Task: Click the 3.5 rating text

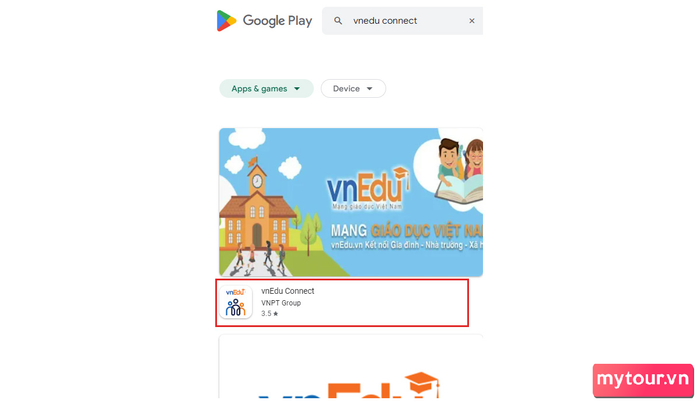Action: 266,313
